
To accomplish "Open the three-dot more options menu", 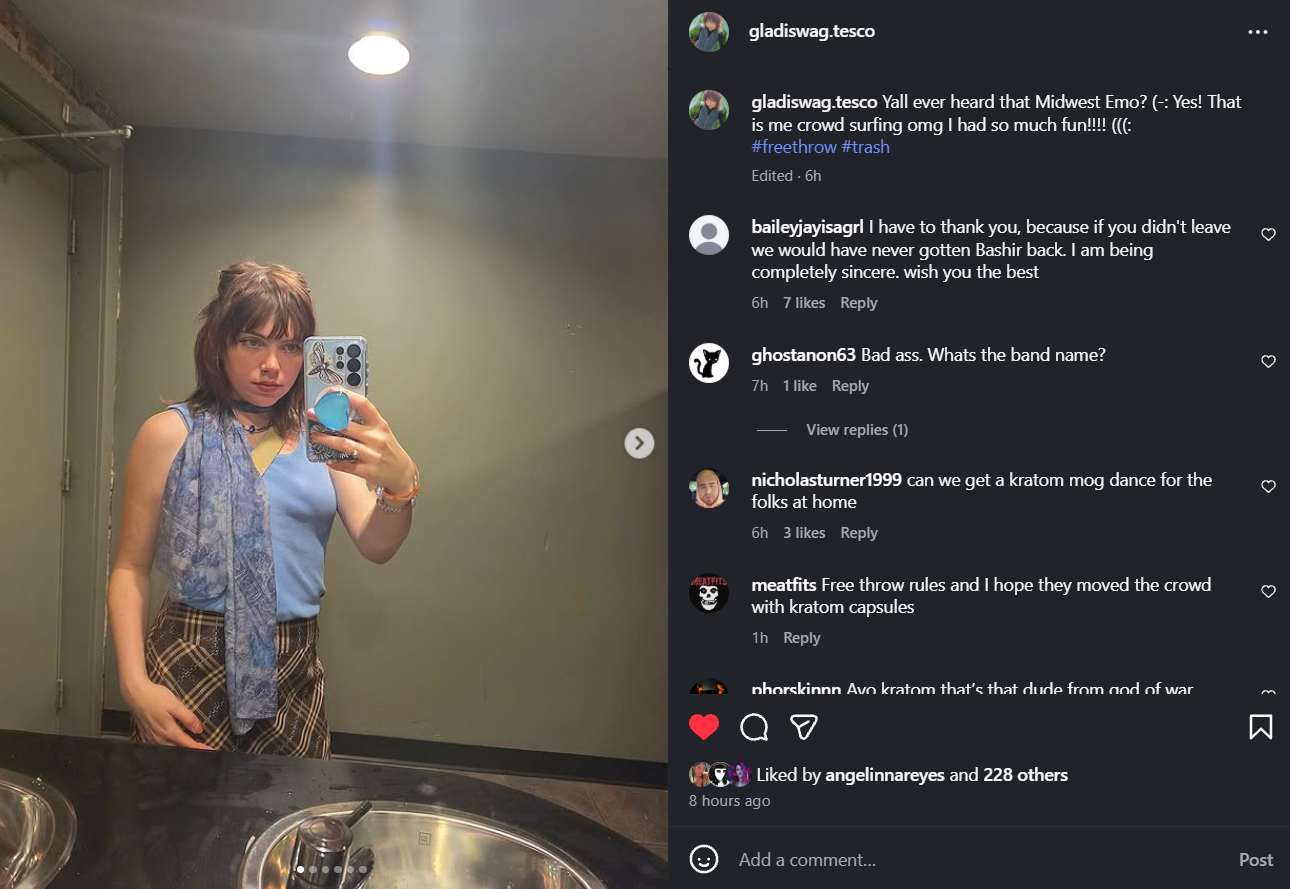I will pos(1257,32).
